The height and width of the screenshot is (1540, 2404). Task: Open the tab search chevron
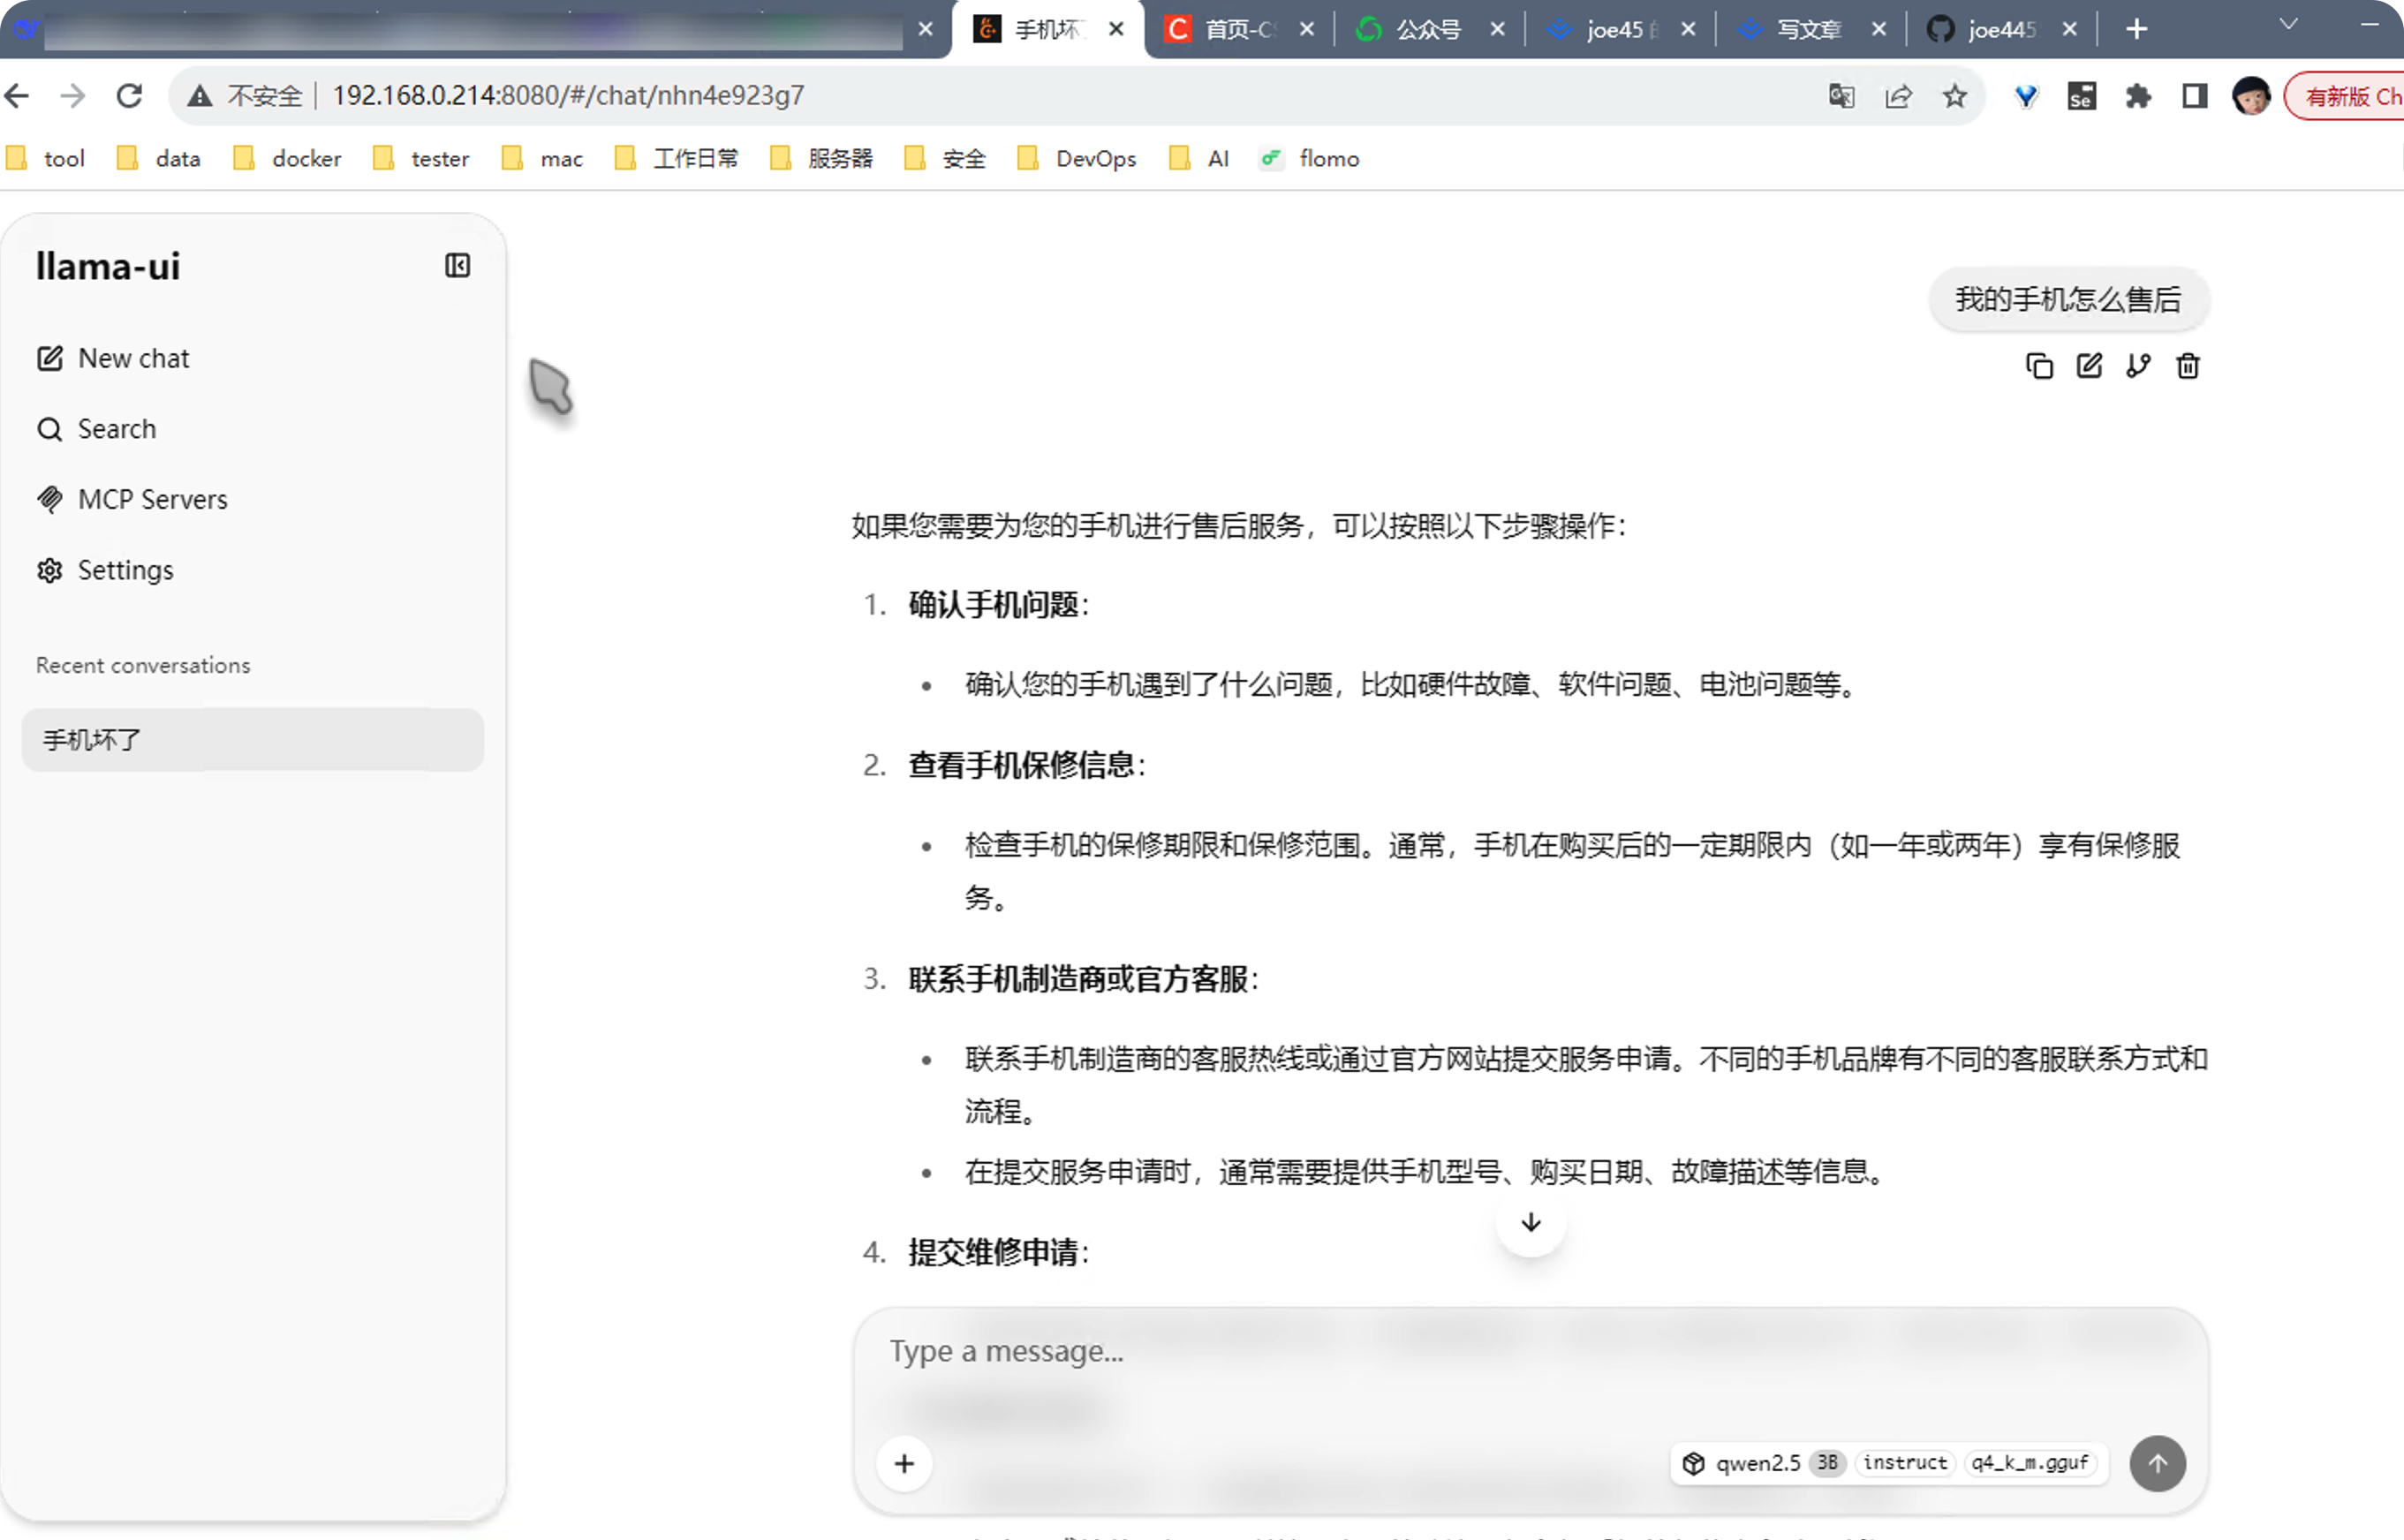coord(2288,25)
